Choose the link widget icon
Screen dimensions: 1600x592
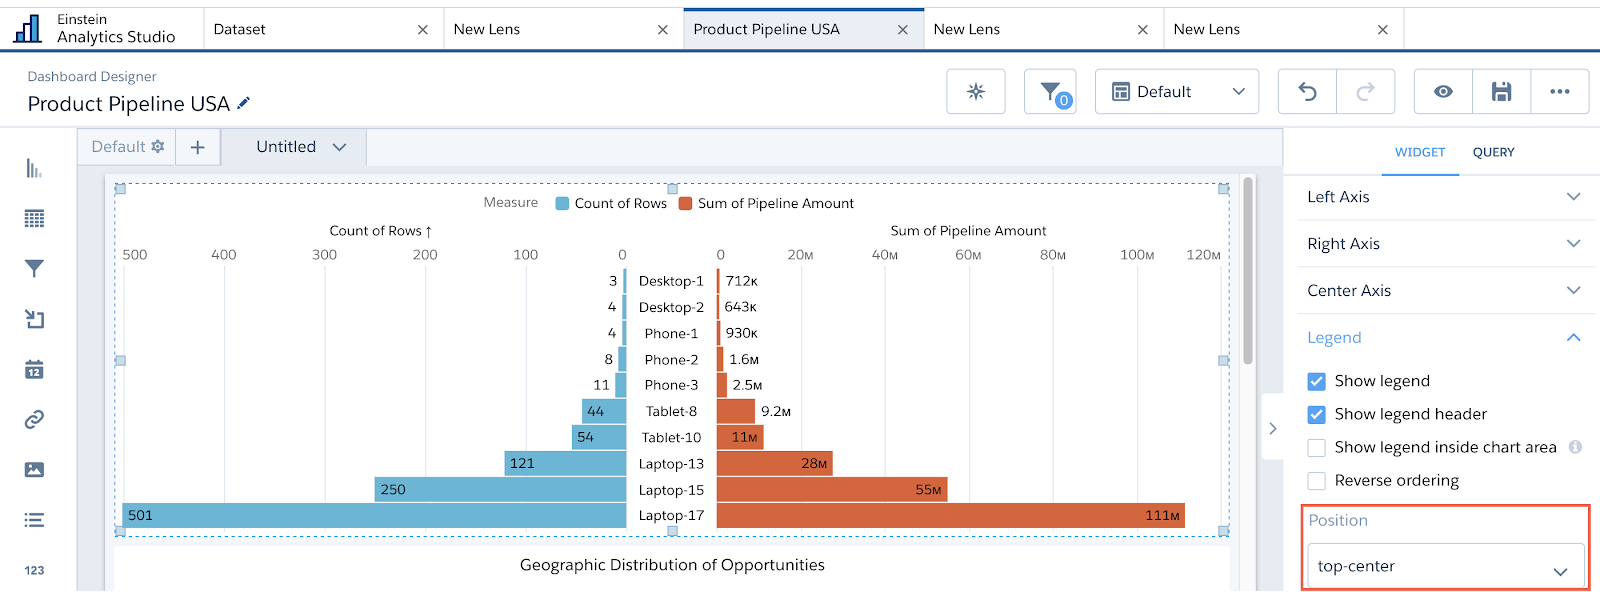(34, 419)
